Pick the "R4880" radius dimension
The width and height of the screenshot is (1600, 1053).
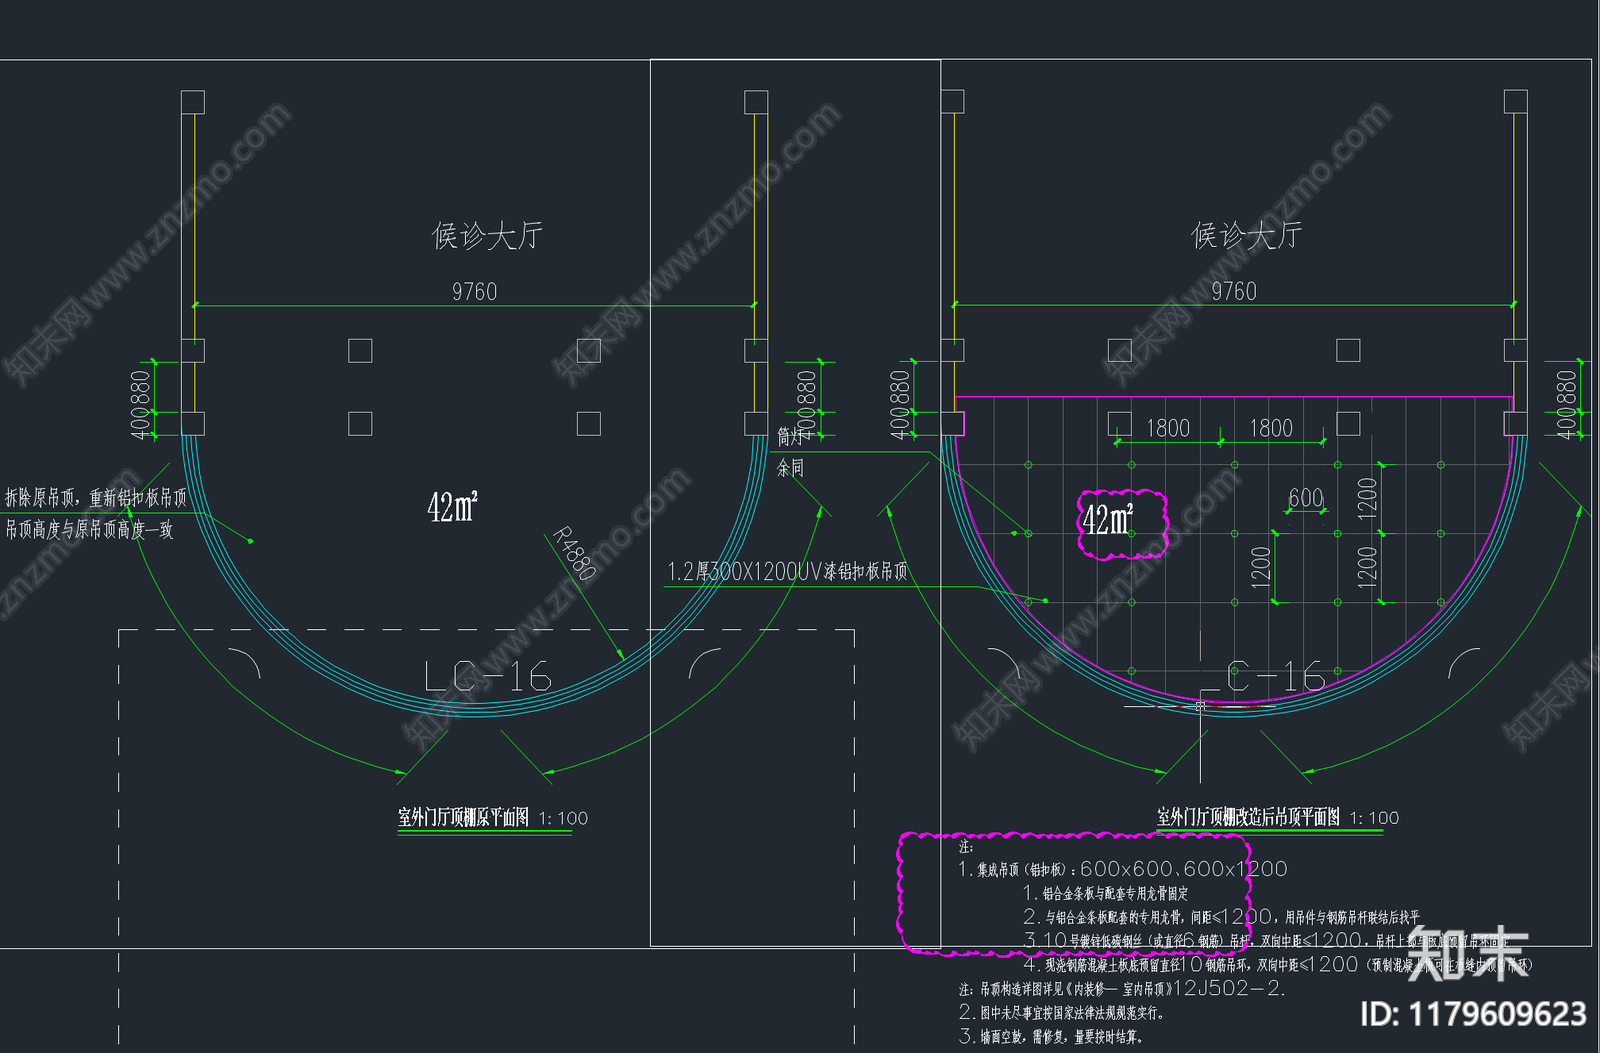575,554
